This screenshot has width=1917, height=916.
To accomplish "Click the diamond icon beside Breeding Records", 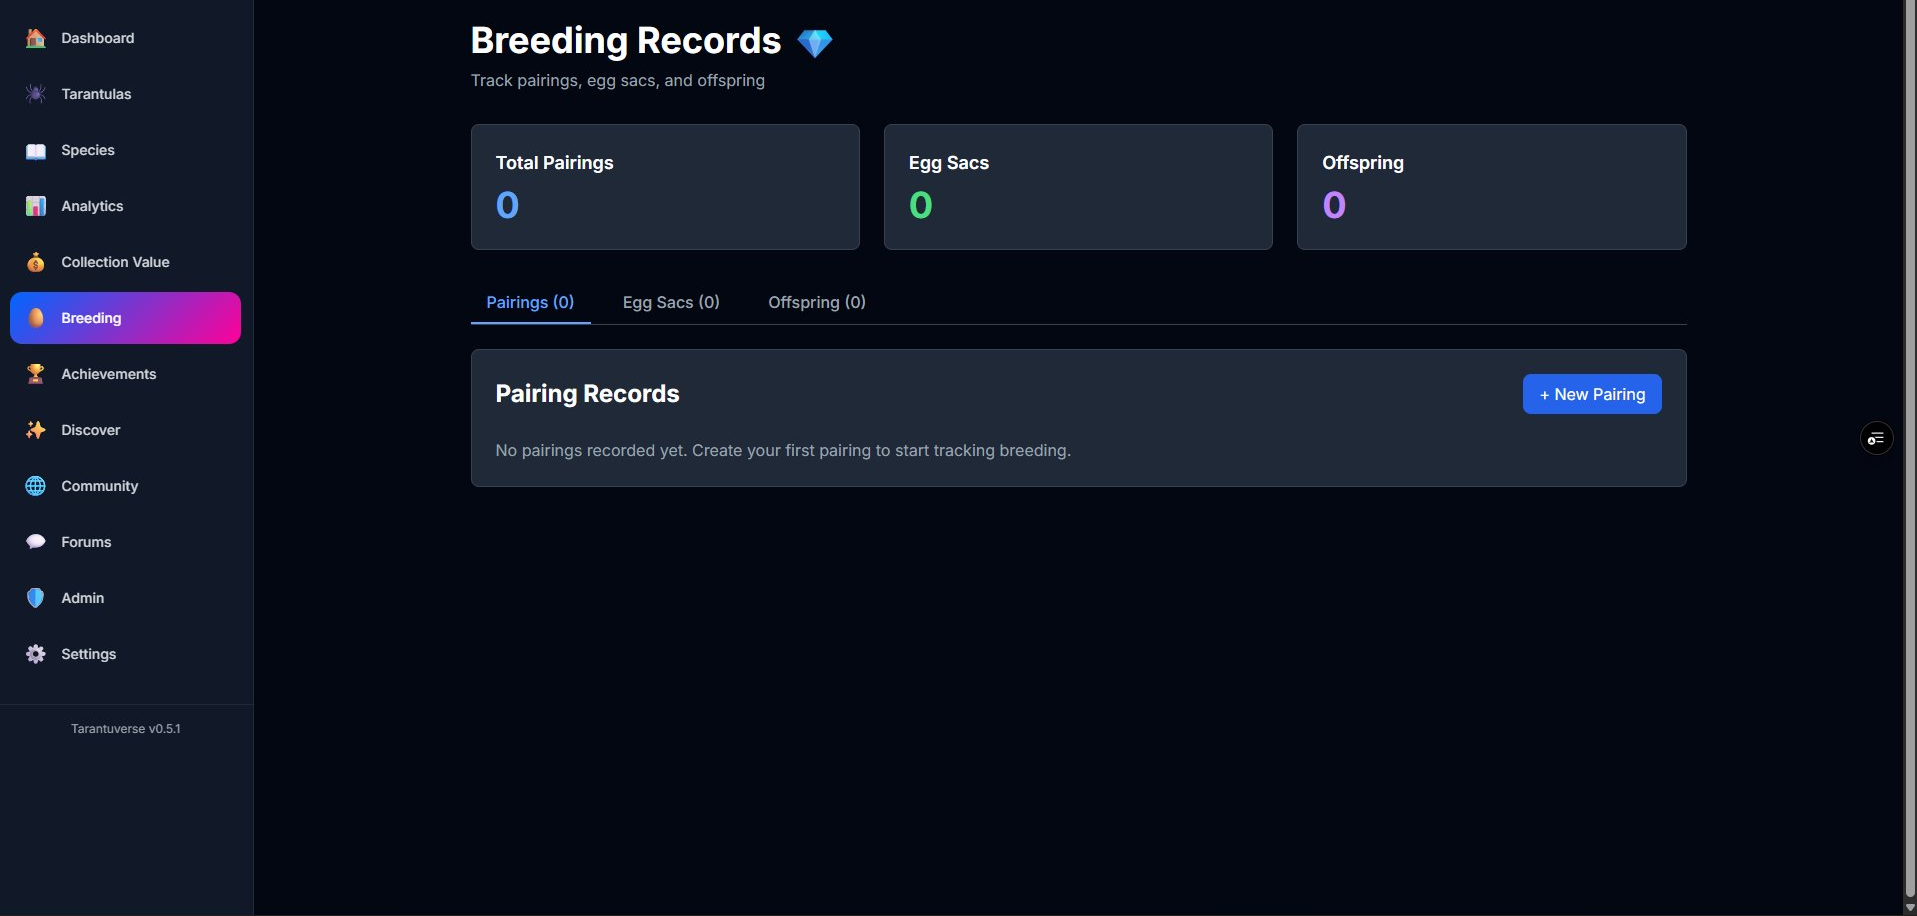I will pos(815,43).
